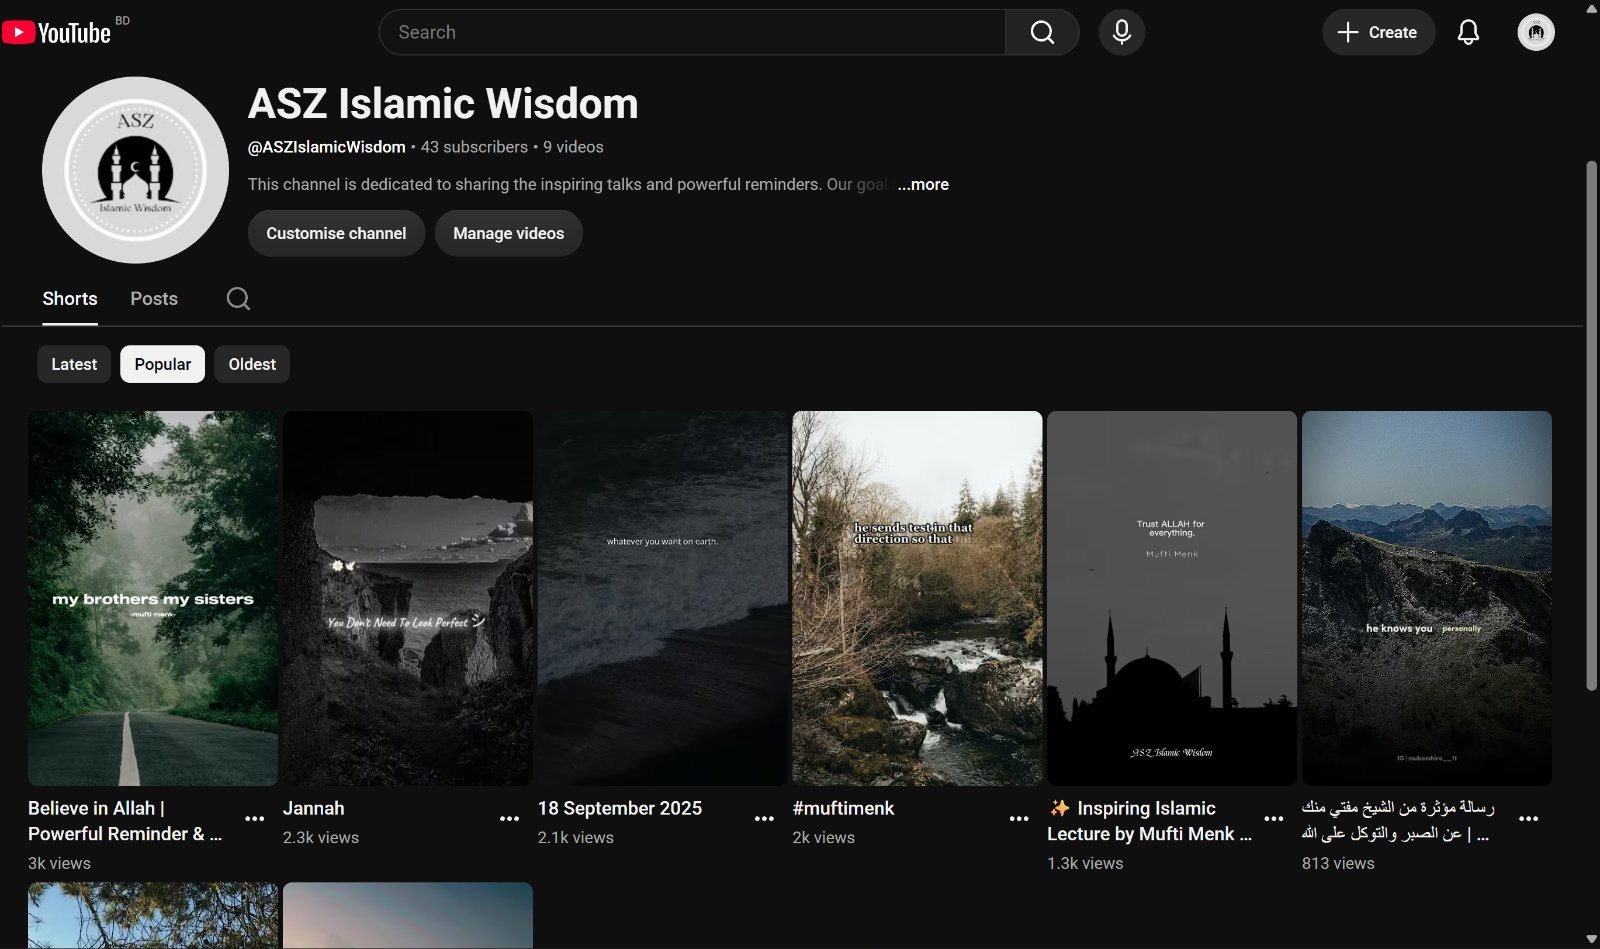Click the '813 views' count
The width and height of the screenshot is (1600, 949).
1338,863
